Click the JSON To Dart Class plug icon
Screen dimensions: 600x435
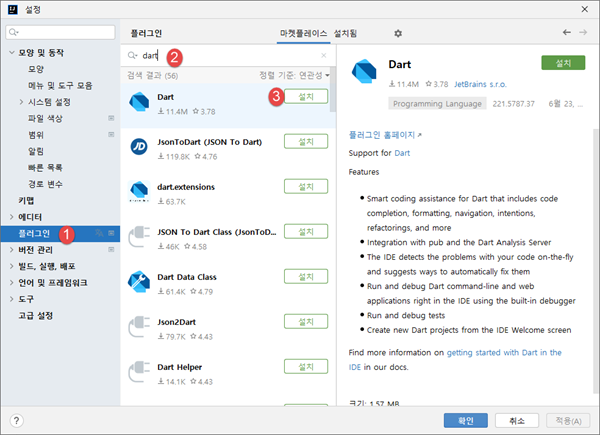[x=139, y=236]
